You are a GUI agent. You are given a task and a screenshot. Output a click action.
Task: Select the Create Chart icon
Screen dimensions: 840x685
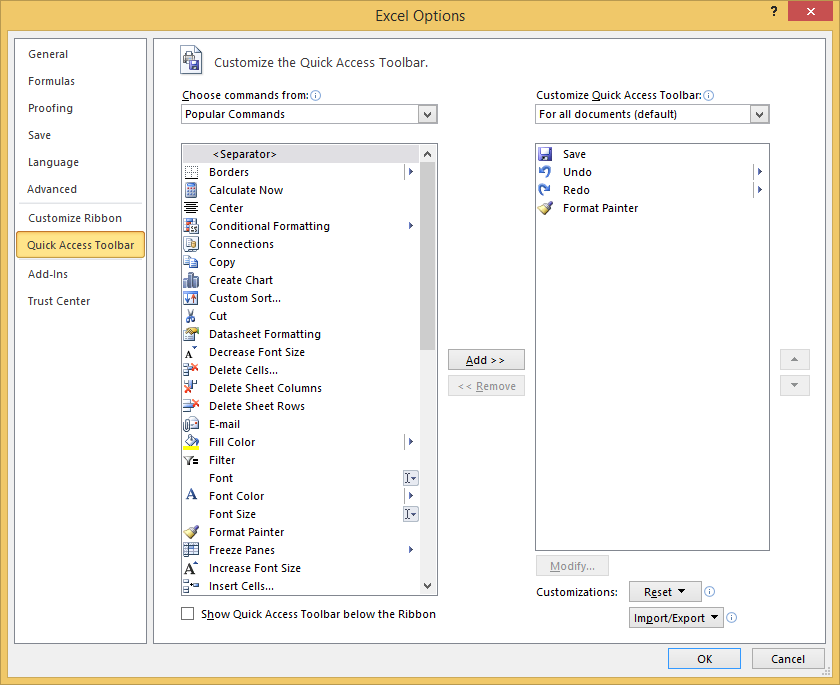tap(191, 280)
